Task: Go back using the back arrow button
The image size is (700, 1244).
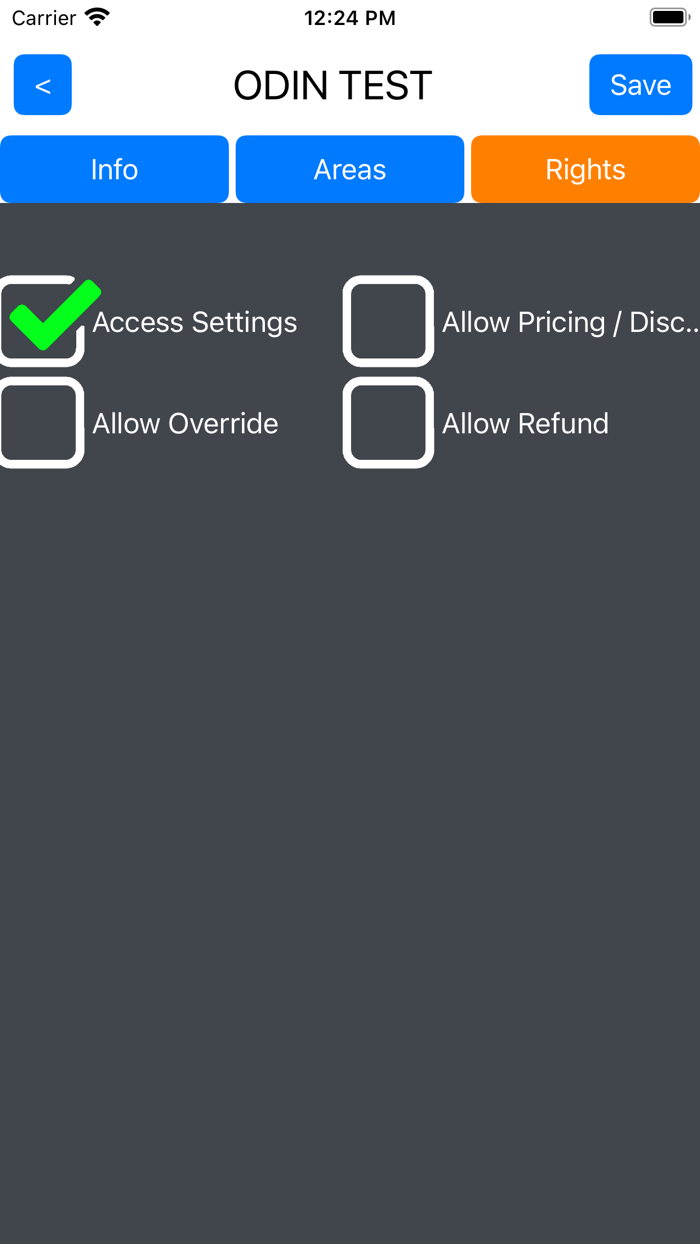Action: tap(42, 85)
